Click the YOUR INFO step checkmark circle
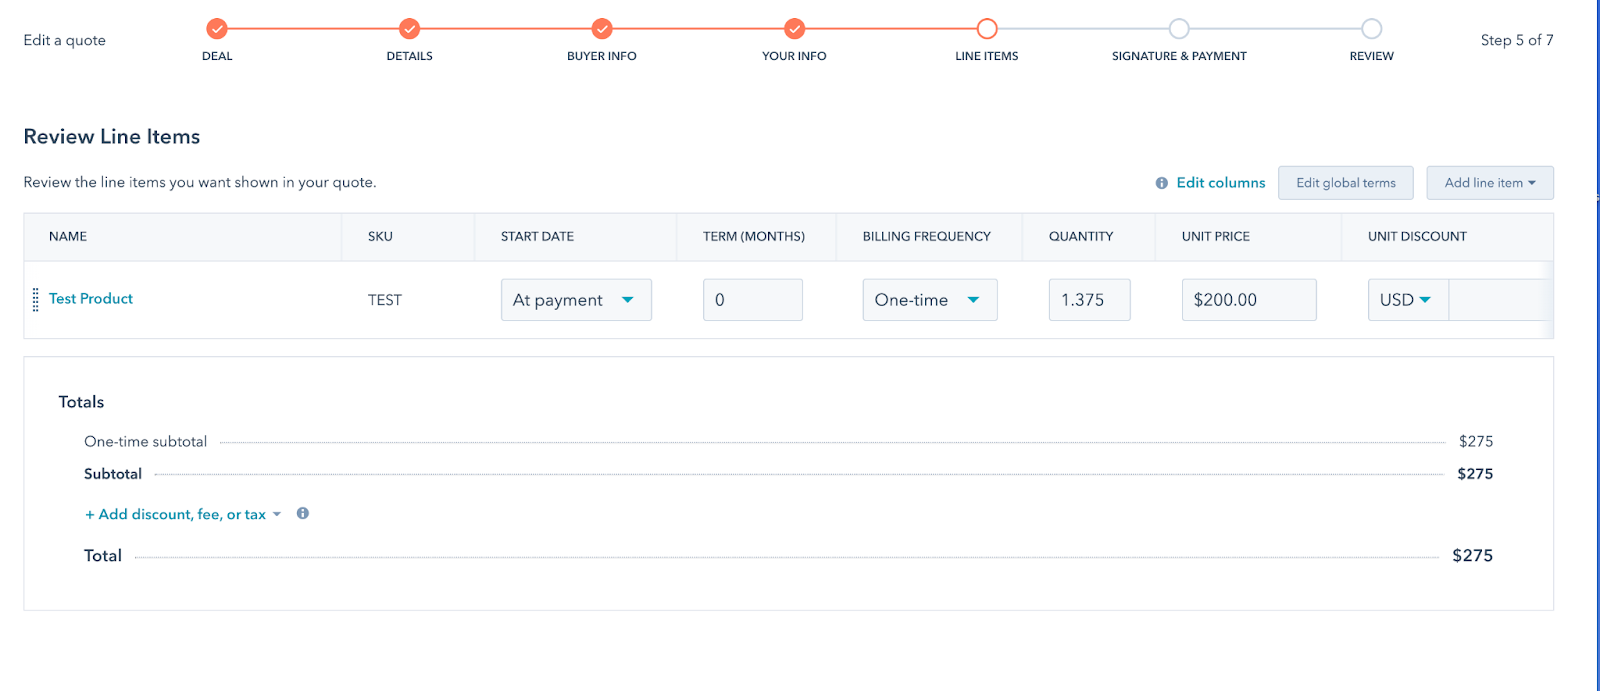 click(794, 29)
